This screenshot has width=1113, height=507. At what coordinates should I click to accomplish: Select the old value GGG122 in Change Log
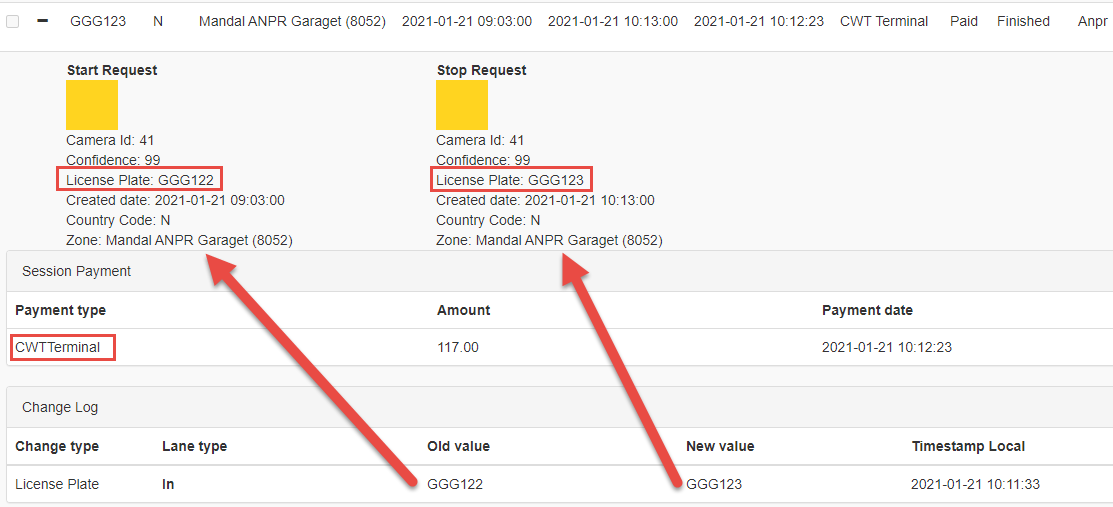(x=455, y=484)
